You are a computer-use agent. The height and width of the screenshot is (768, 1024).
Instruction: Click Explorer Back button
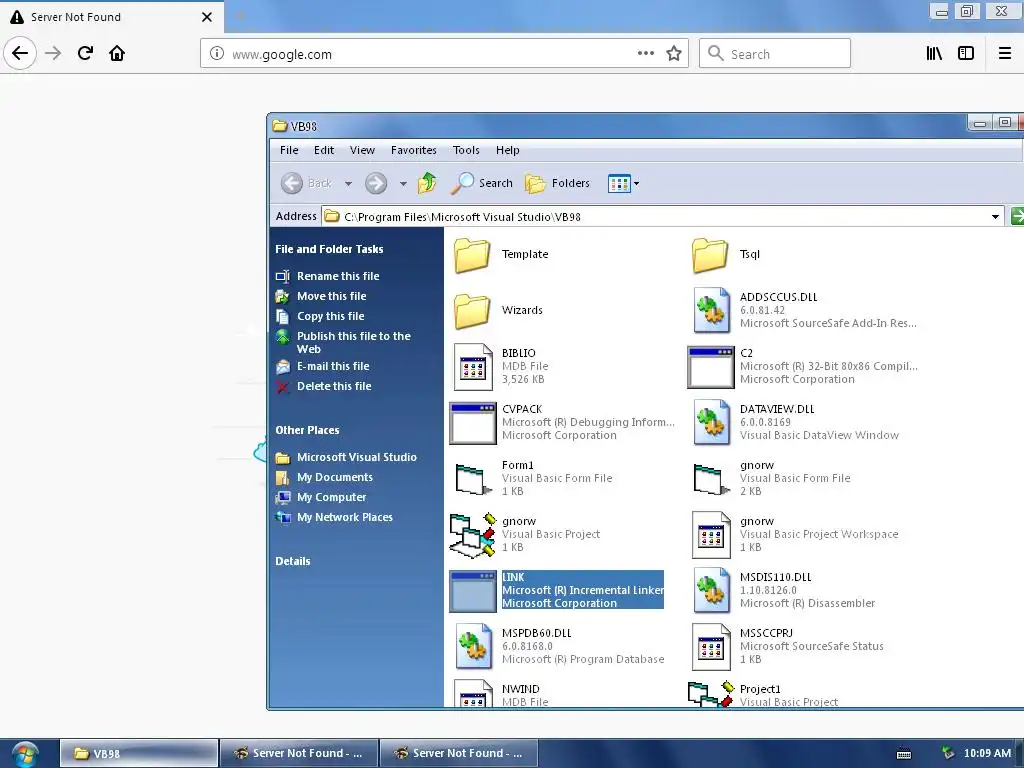coord(307,184)
